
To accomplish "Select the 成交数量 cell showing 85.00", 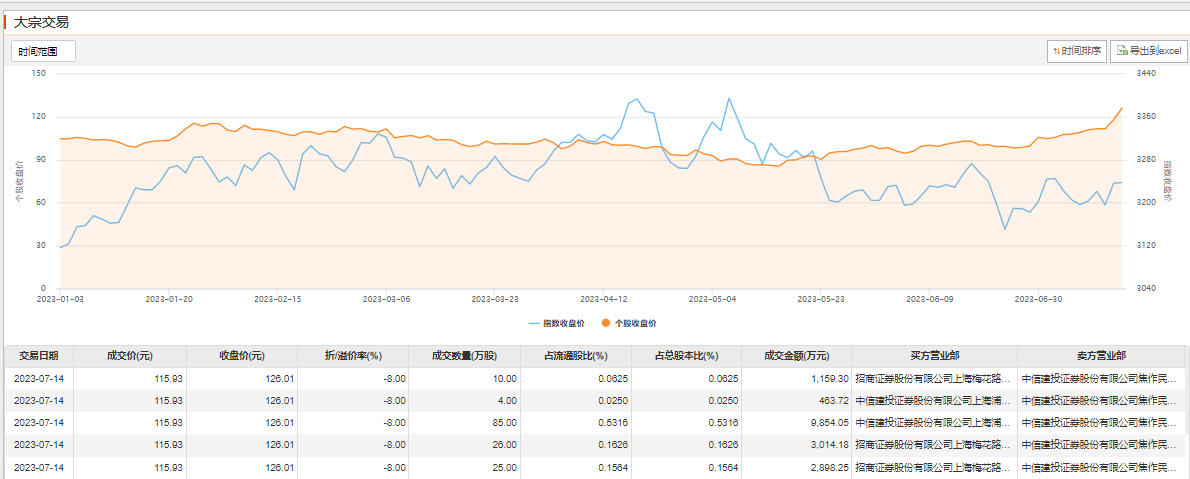I will click(464, 423).
